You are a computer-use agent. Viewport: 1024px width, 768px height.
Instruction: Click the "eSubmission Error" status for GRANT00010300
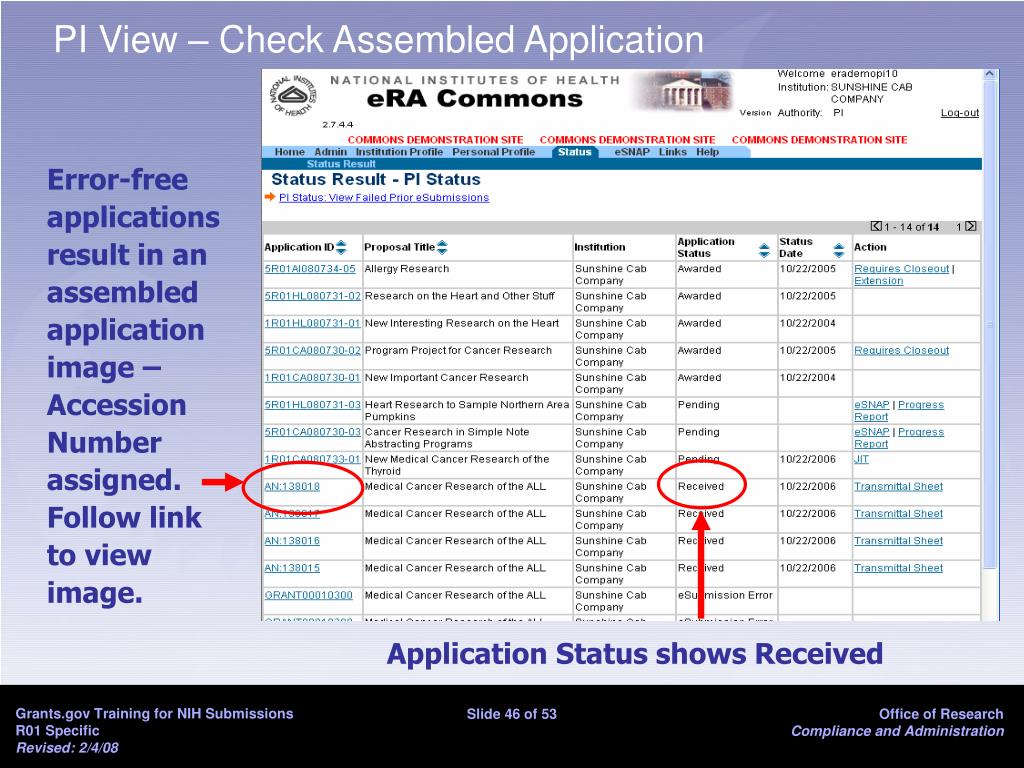tap(725, 596)
